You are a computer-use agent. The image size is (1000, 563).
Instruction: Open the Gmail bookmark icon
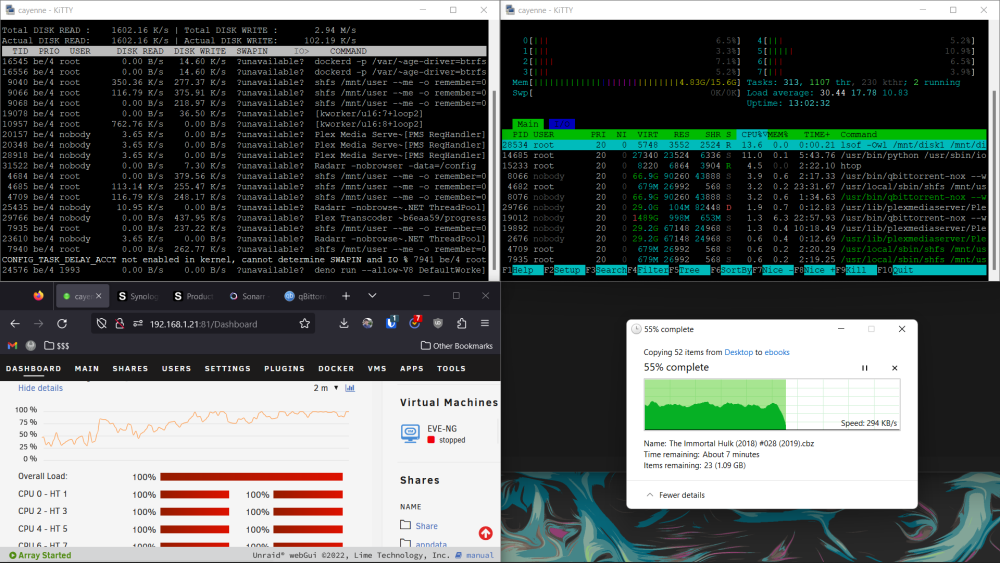12,346
